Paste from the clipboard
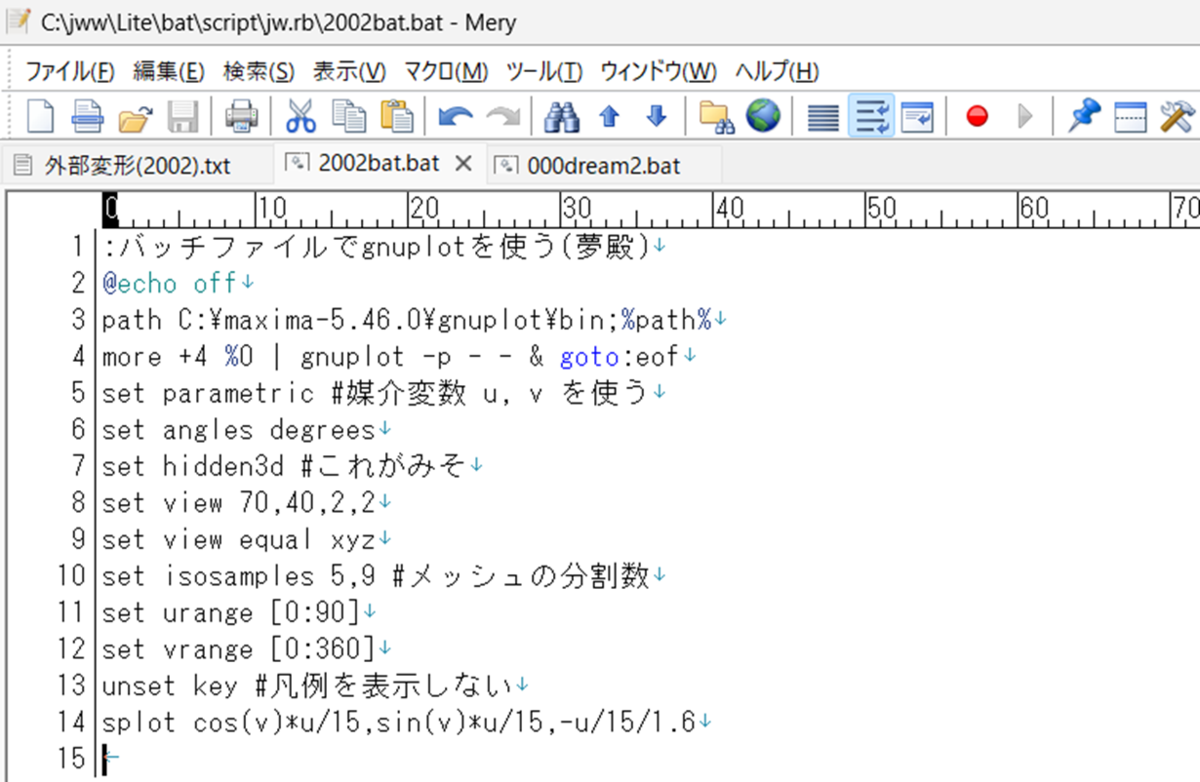Image resolution: width=1200 pixels, height=782 pixels. pyautogui.click(x=396, y=115)
